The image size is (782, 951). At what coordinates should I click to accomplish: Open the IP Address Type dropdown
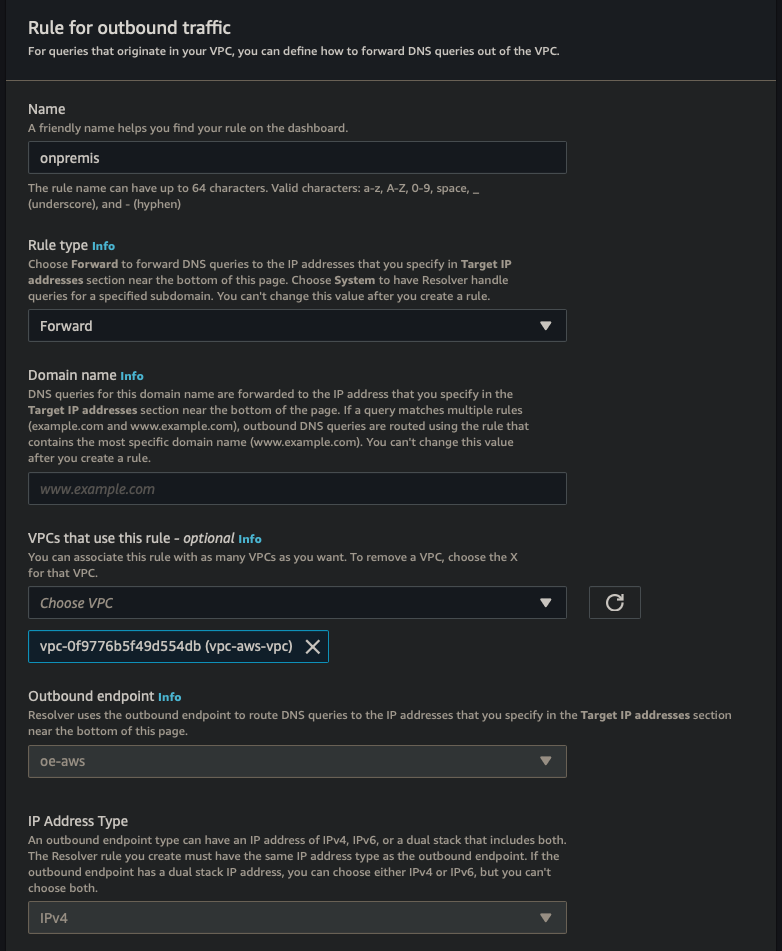coord(297,917)
